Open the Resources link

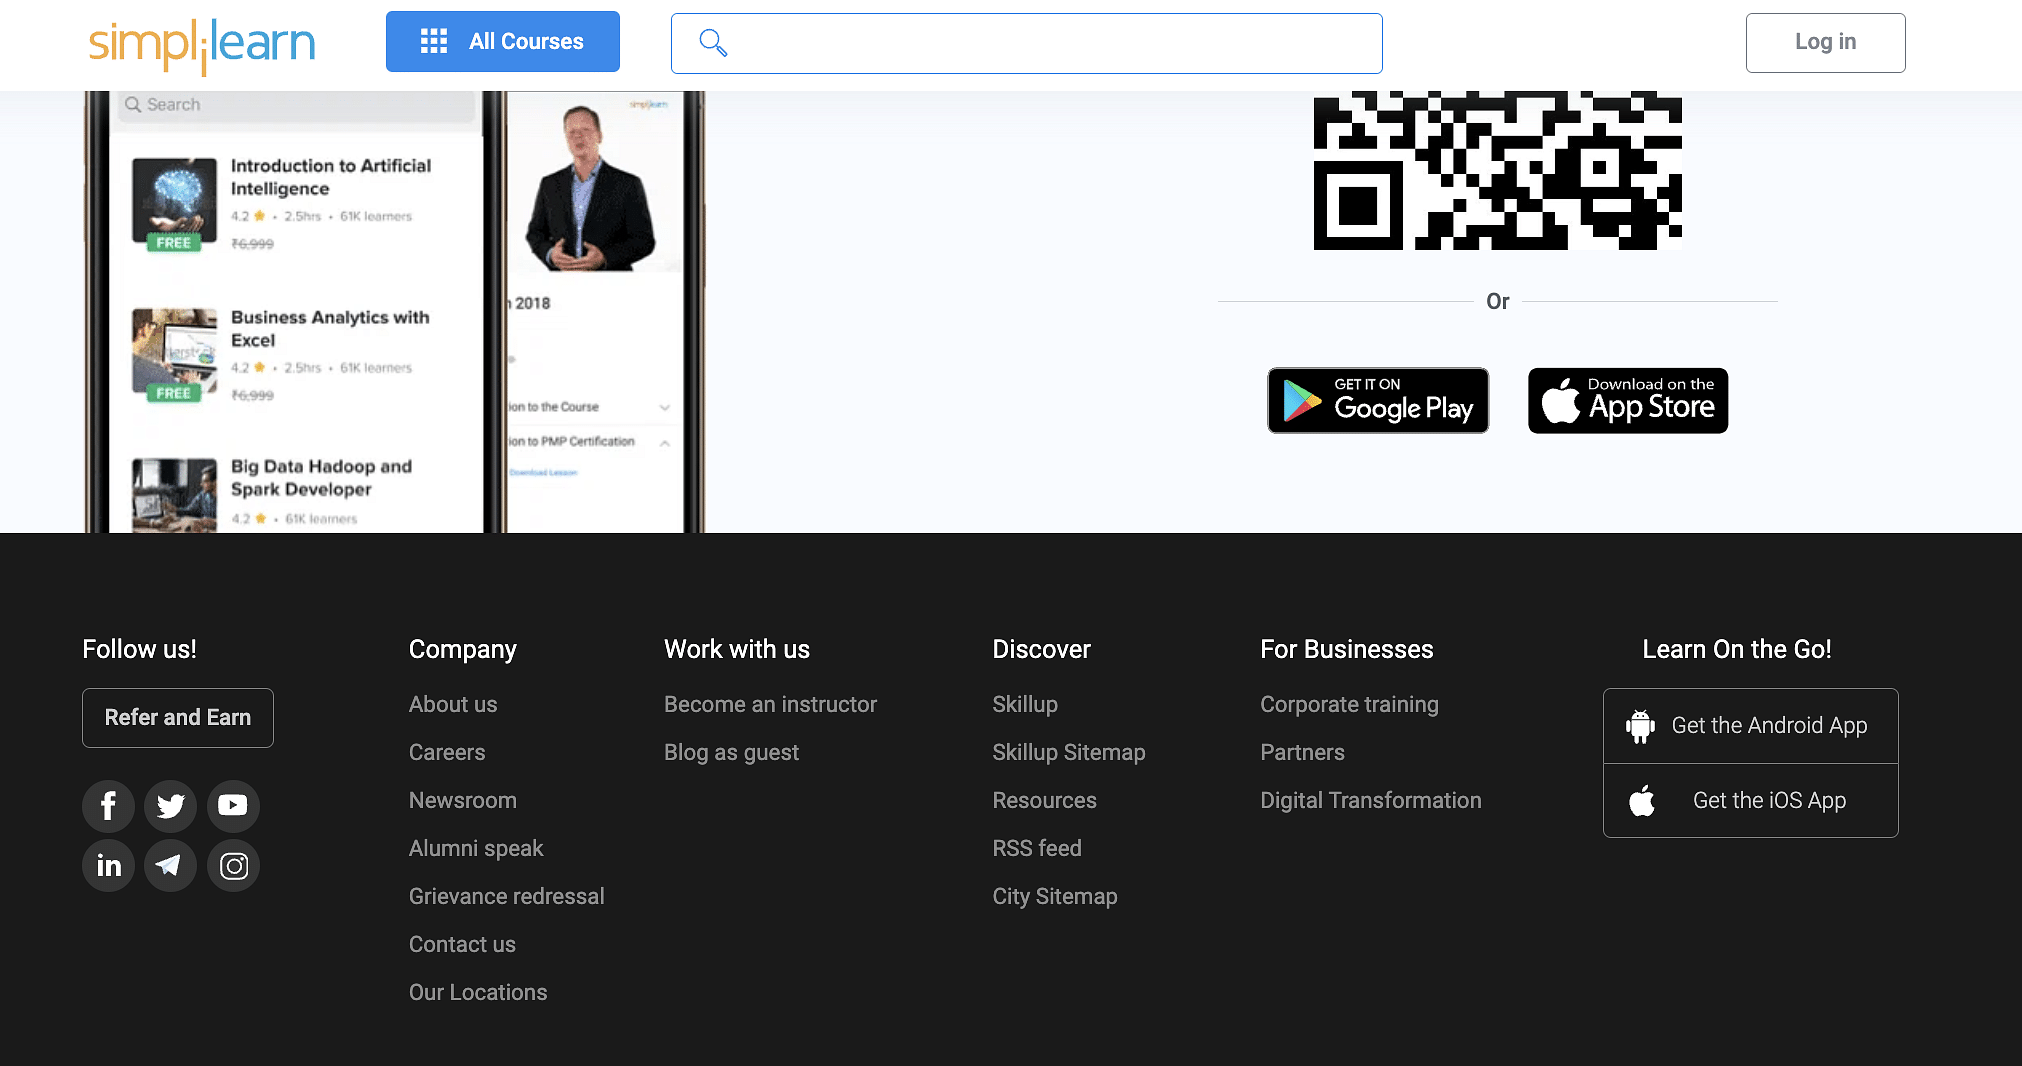pyautogui.click(x=1044, y=800)
